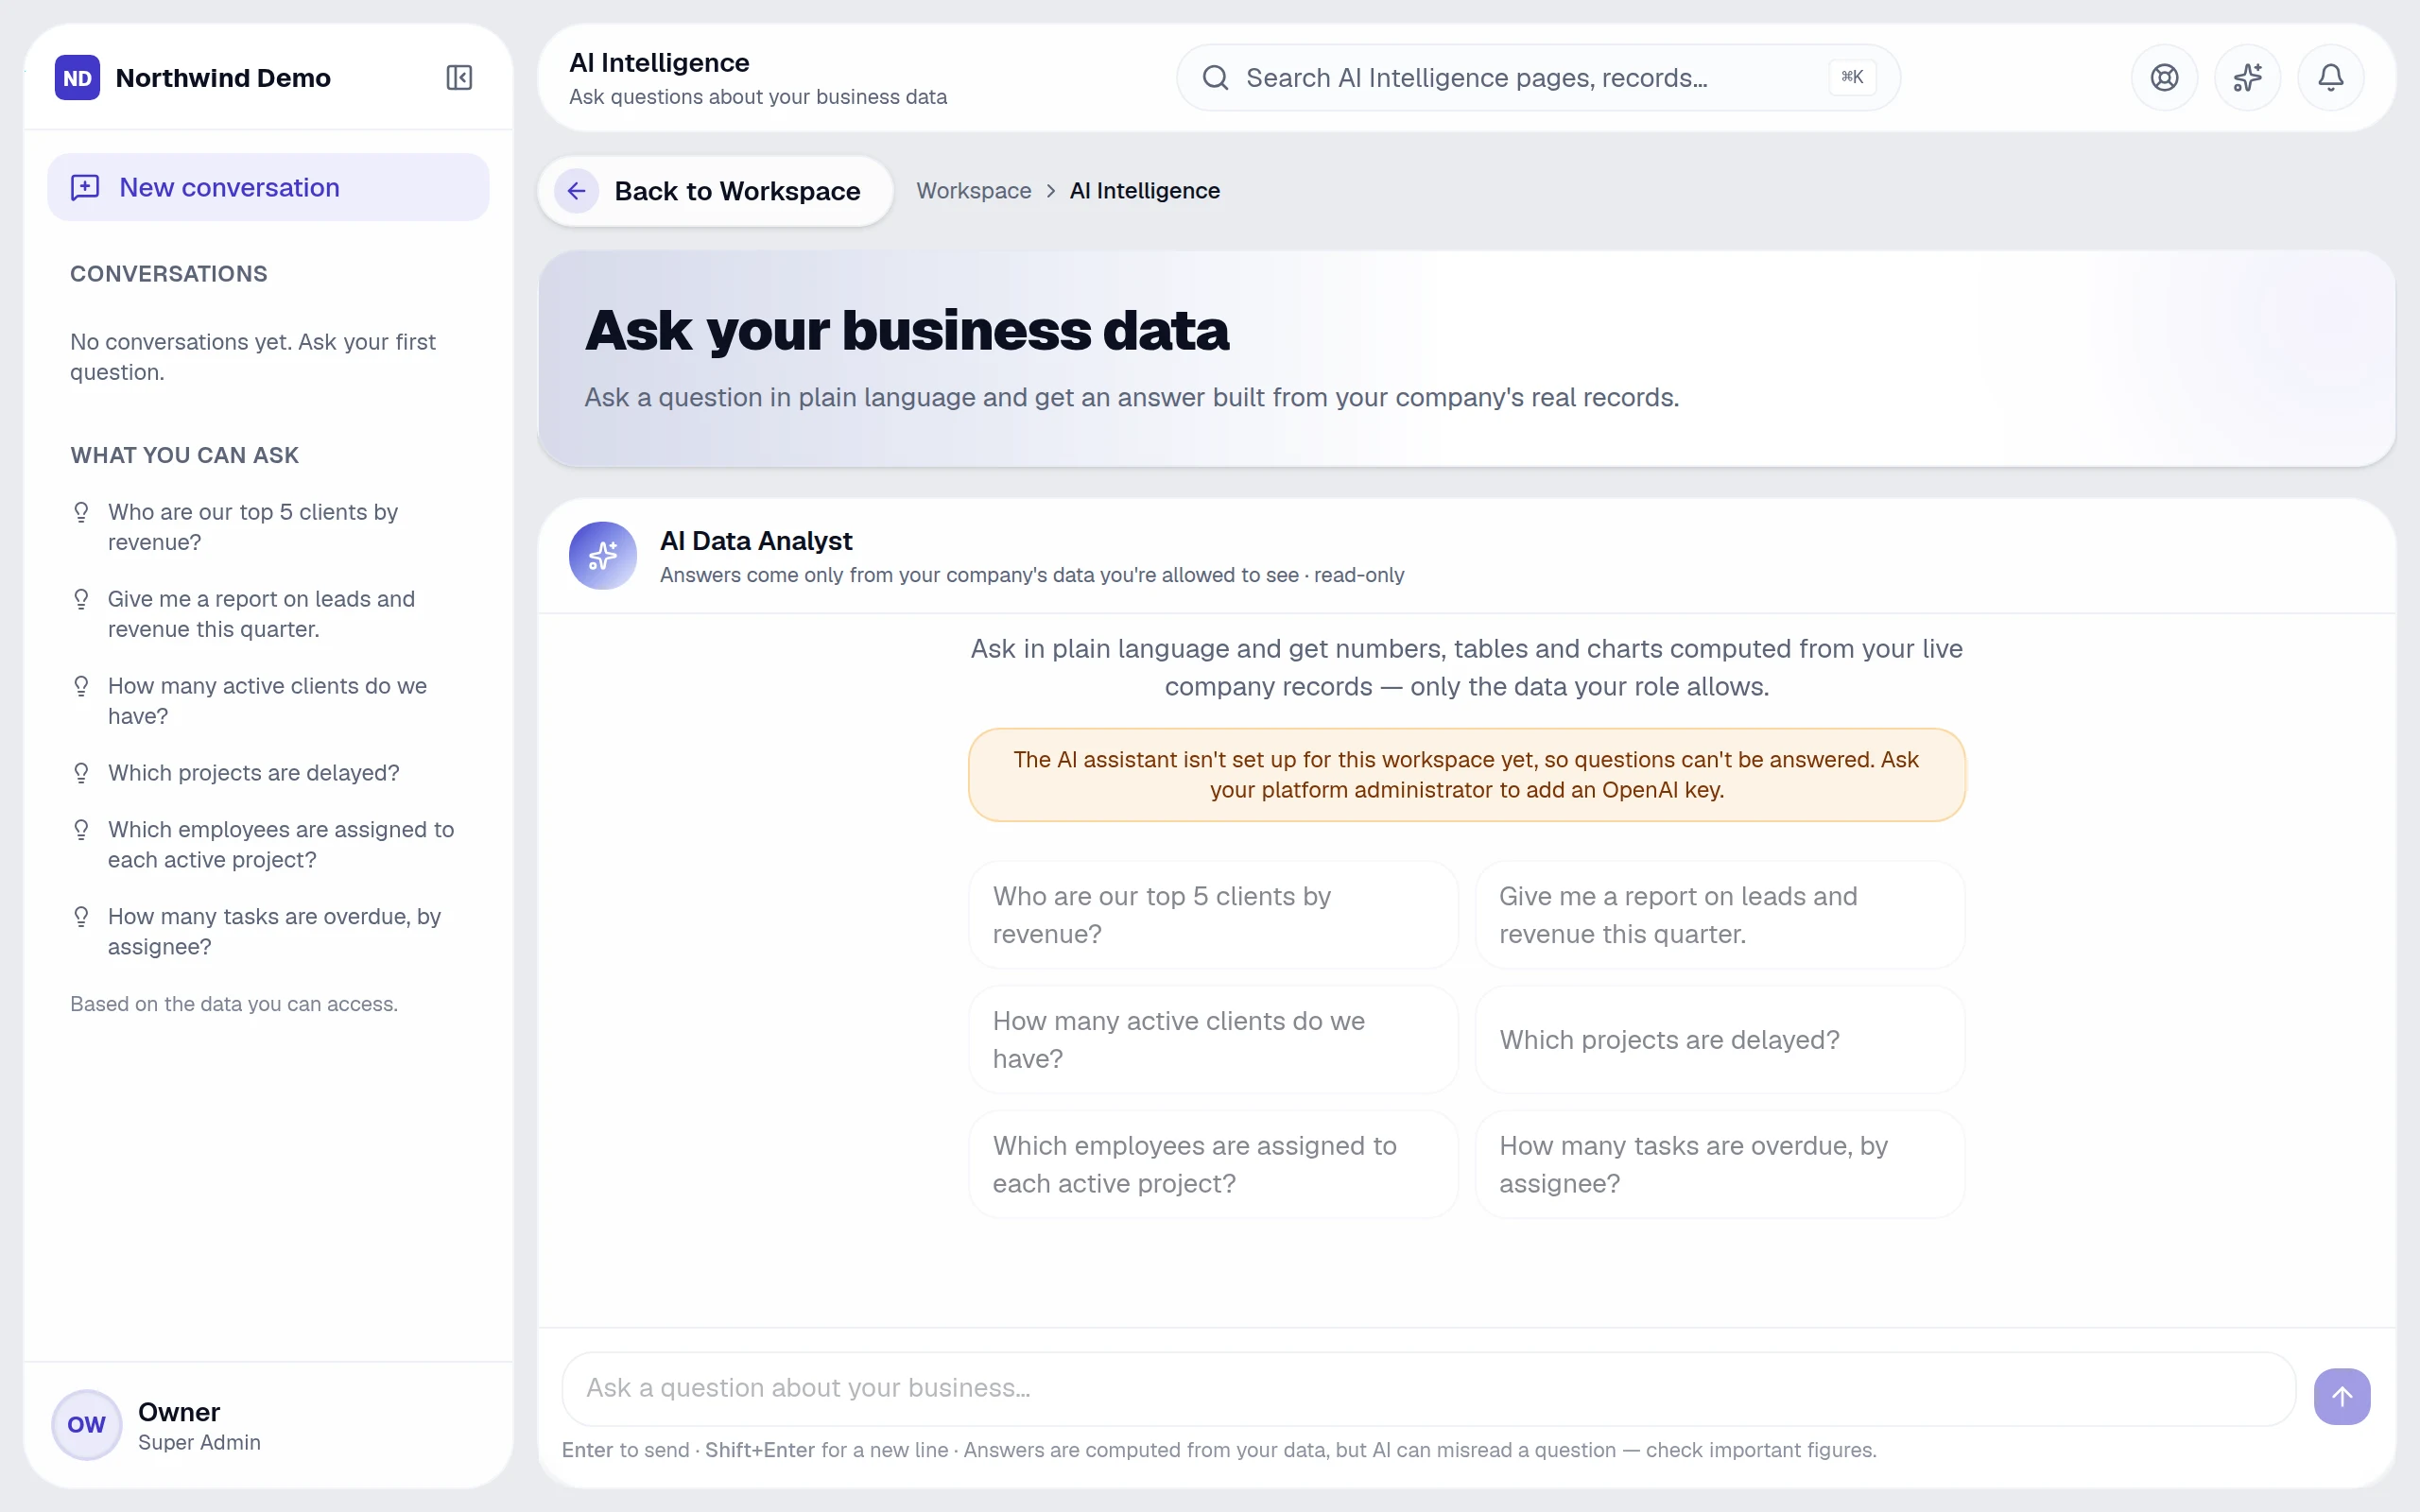This screenshot has height=1512, width=2420.
Task: Click the ⌘K shortcut badge
Action: coord(1852,77)
